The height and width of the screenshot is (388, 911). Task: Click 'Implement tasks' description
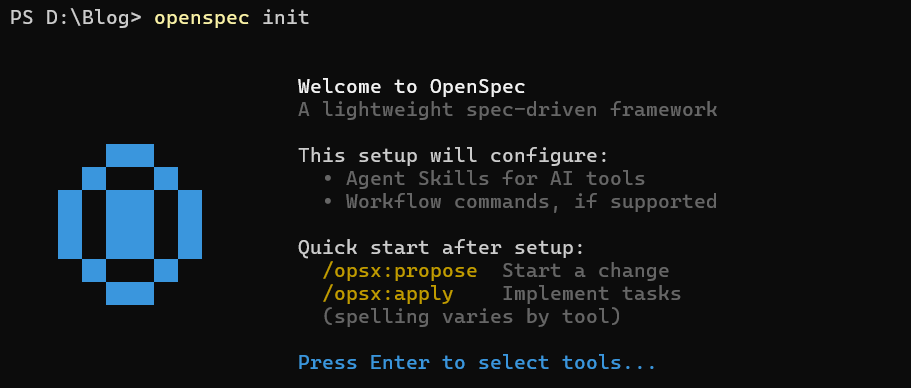pos(591,294)
